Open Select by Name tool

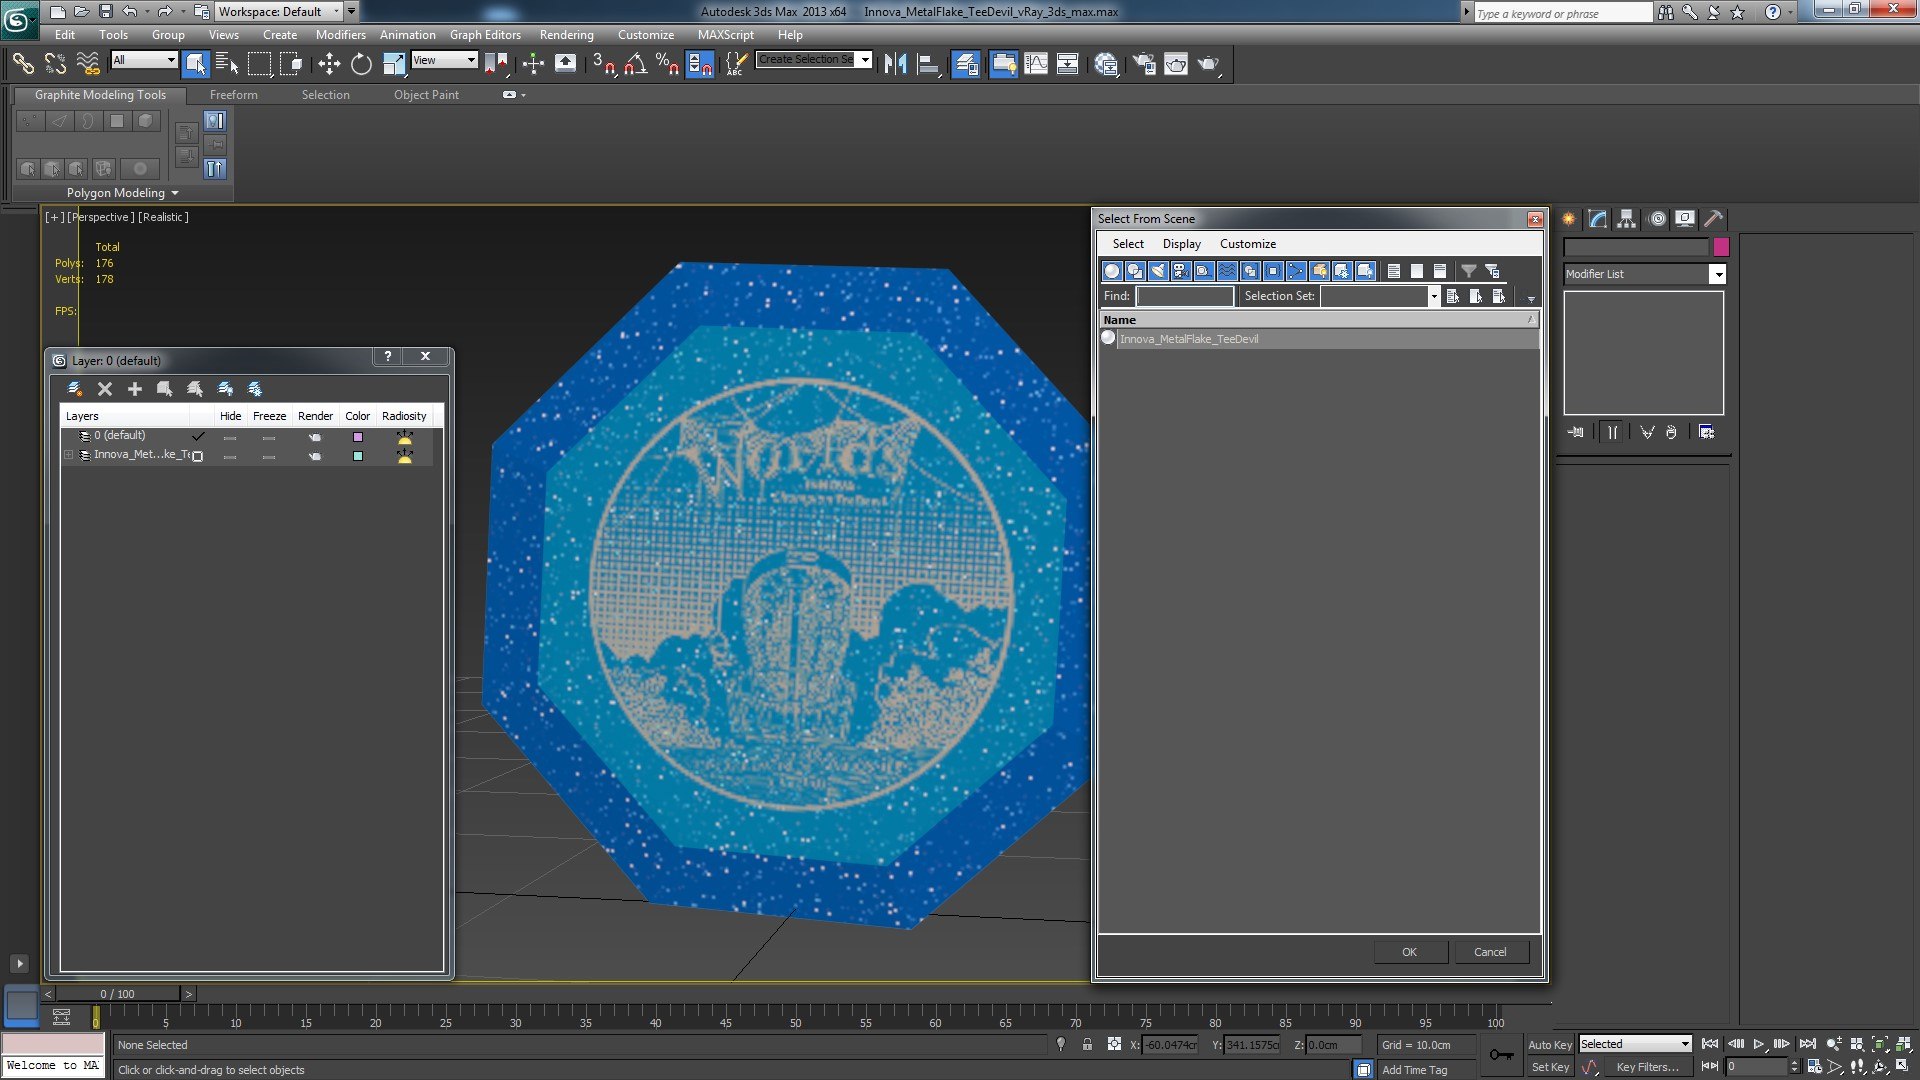coord(227,64)
